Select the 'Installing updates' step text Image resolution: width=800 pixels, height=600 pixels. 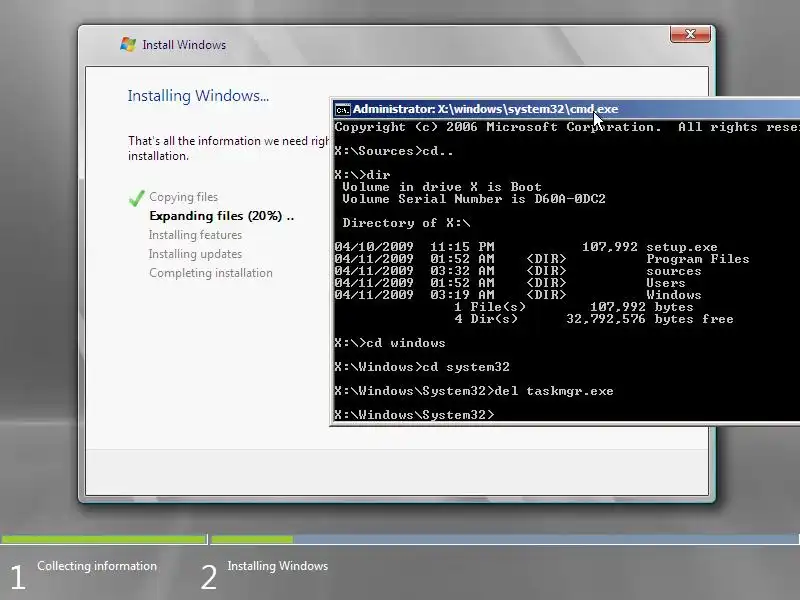pyautogui.click(x=195, y=254)
